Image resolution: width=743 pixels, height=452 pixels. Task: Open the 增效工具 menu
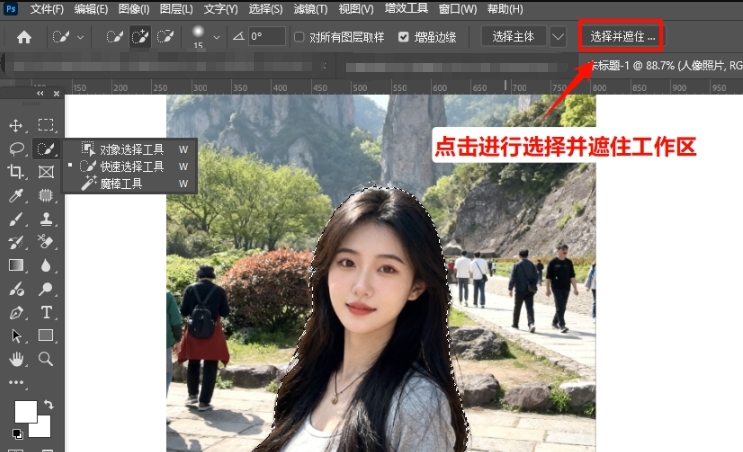406,9
